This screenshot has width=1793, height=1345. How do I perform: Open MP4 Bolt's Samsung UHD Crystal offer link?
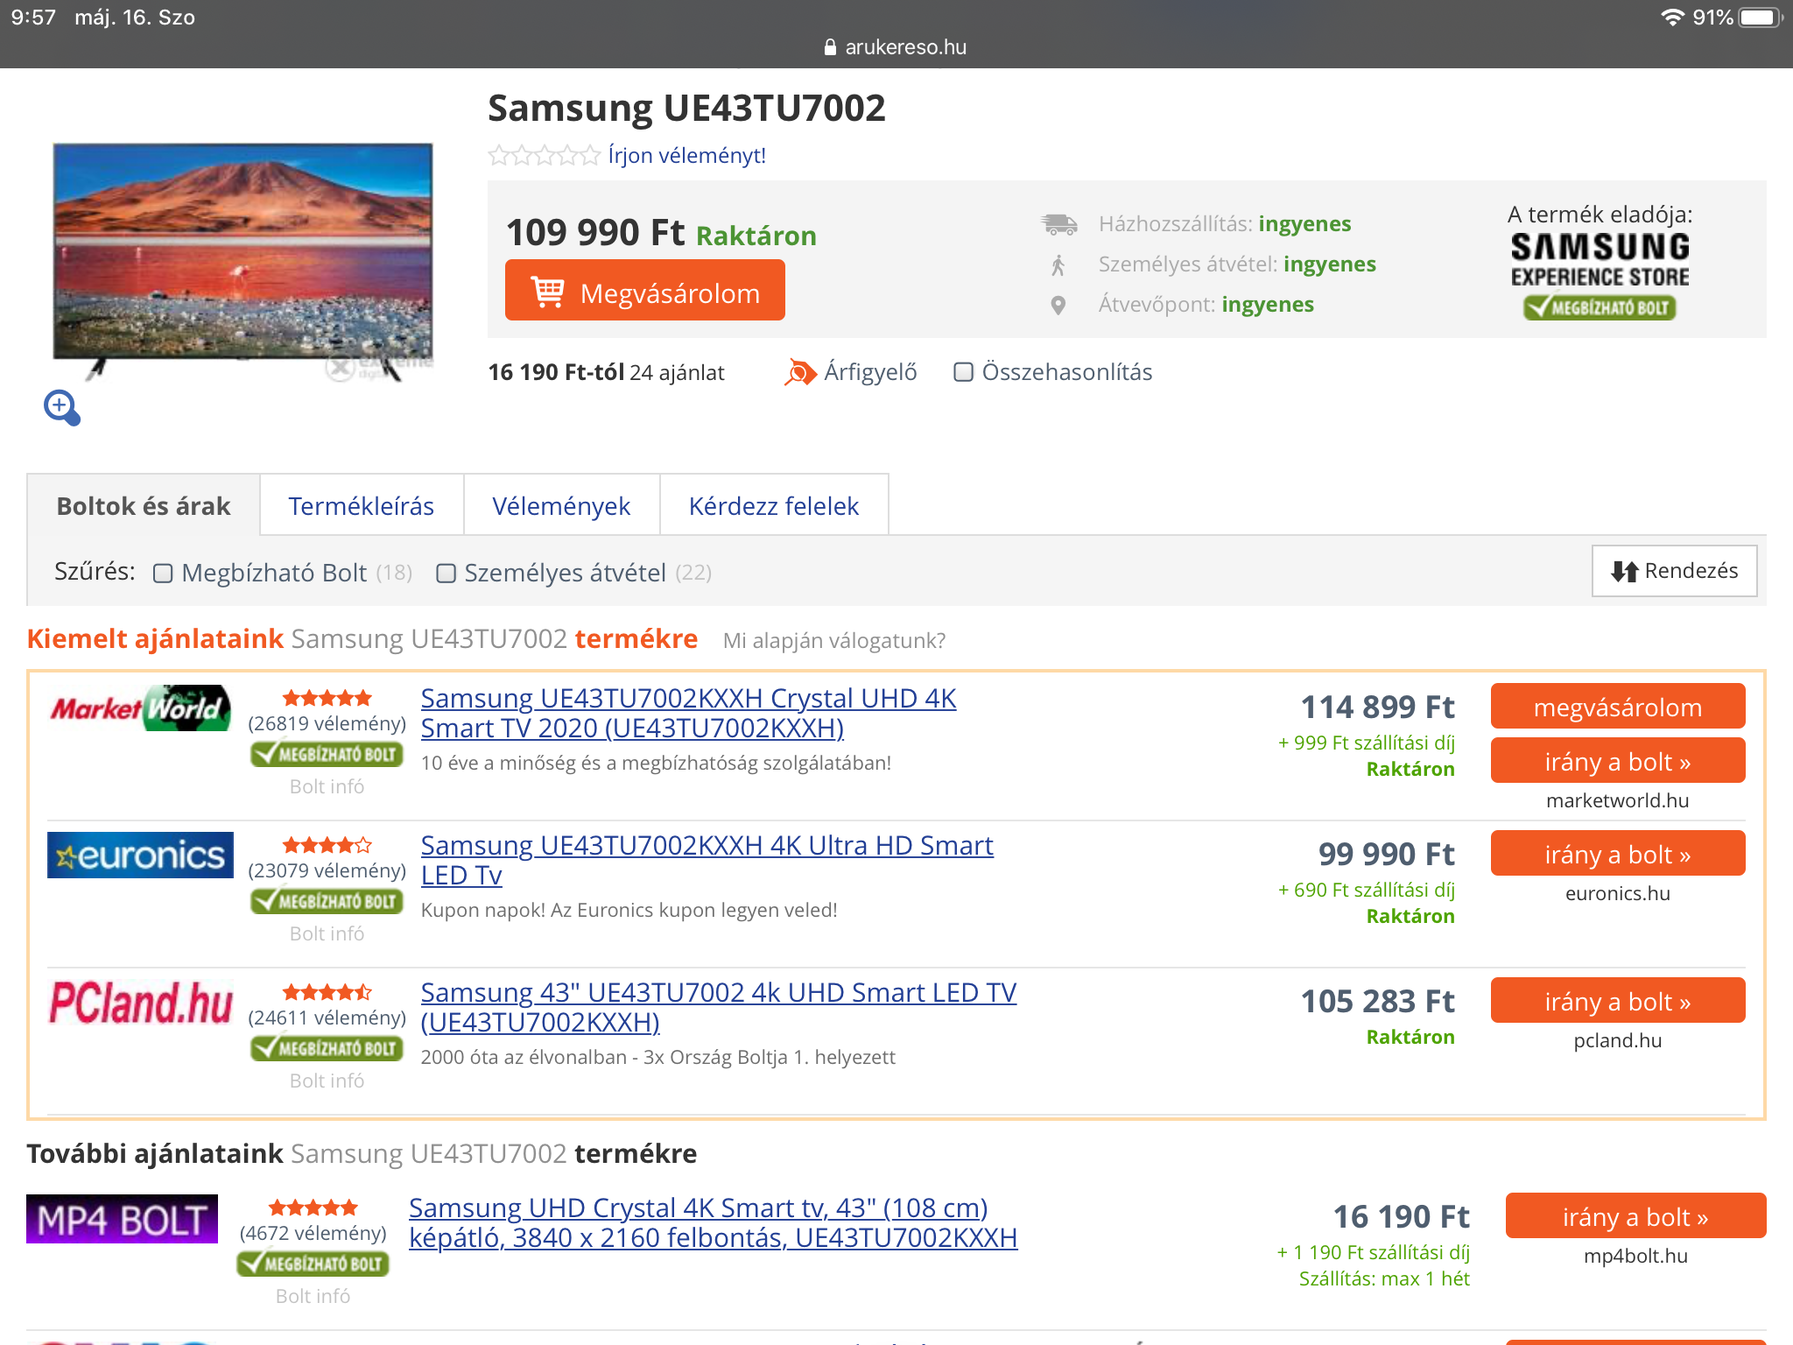point(713,1222)
